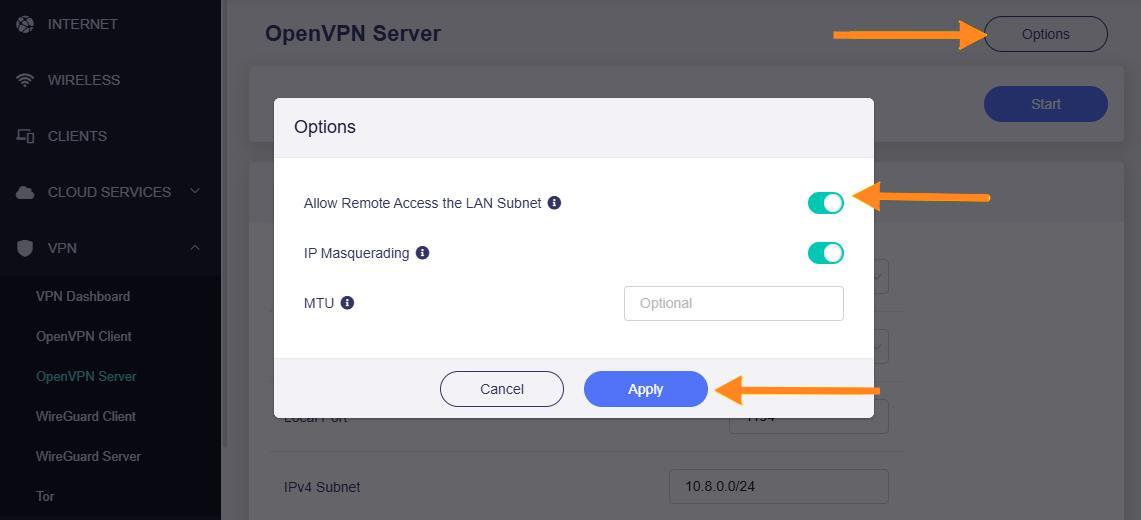
Task: Focus the MTU optional input field
Action: point(734,303)
